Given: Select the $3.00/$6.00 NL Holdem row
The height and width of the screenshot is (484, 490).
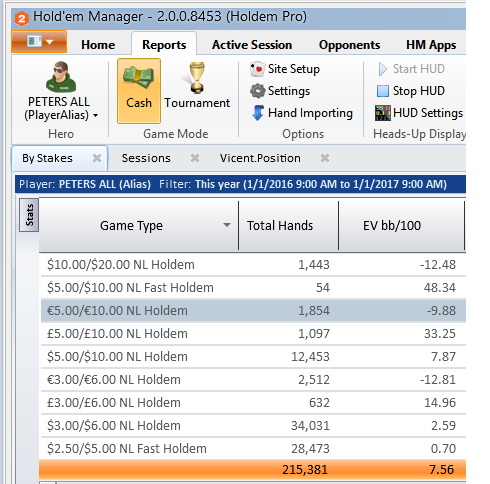Looking at the screenshot, I should click(x=253, y=426).
